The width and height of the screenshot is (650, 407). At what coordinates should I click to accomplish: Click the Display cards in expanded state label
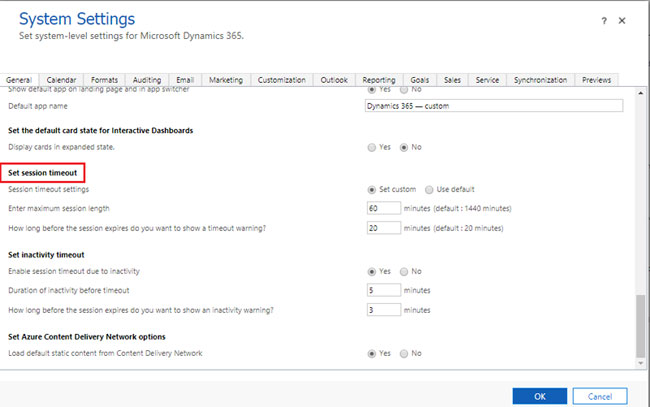pos(61,147)
